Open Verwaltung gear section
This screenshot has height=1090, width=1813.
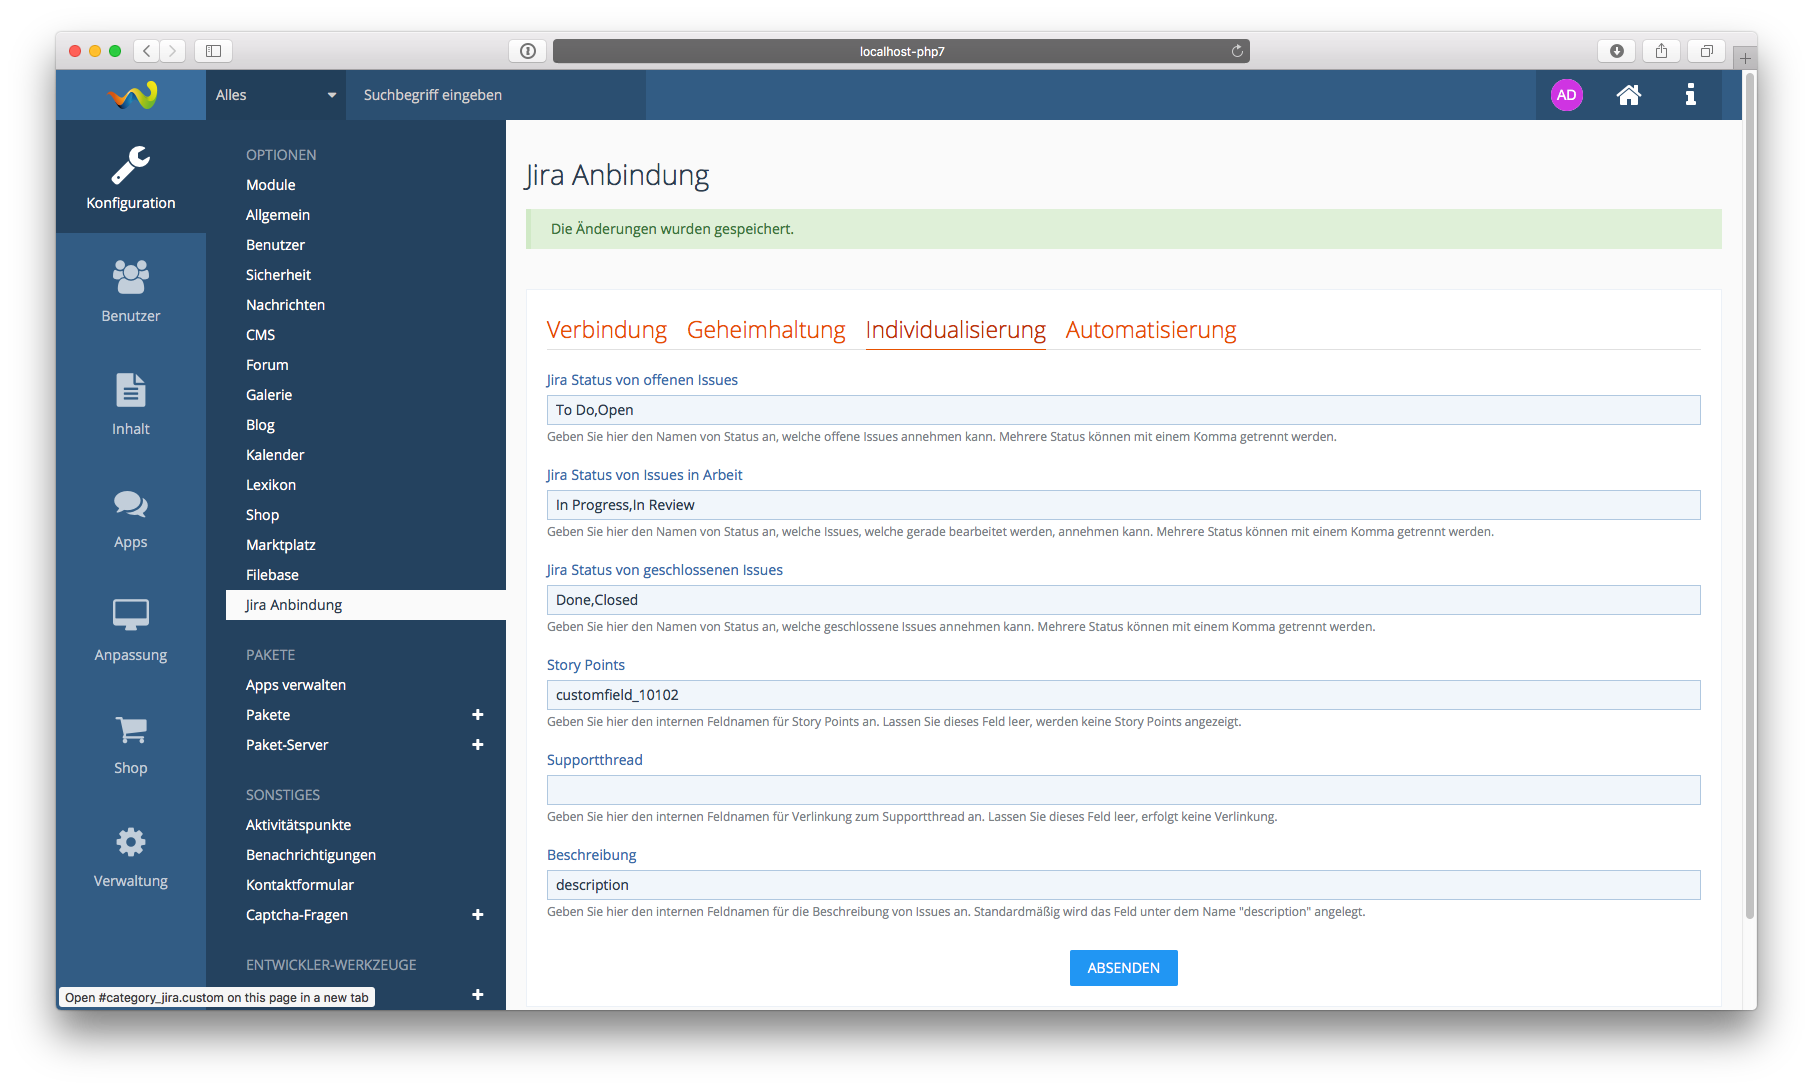[x=130, y=856]
